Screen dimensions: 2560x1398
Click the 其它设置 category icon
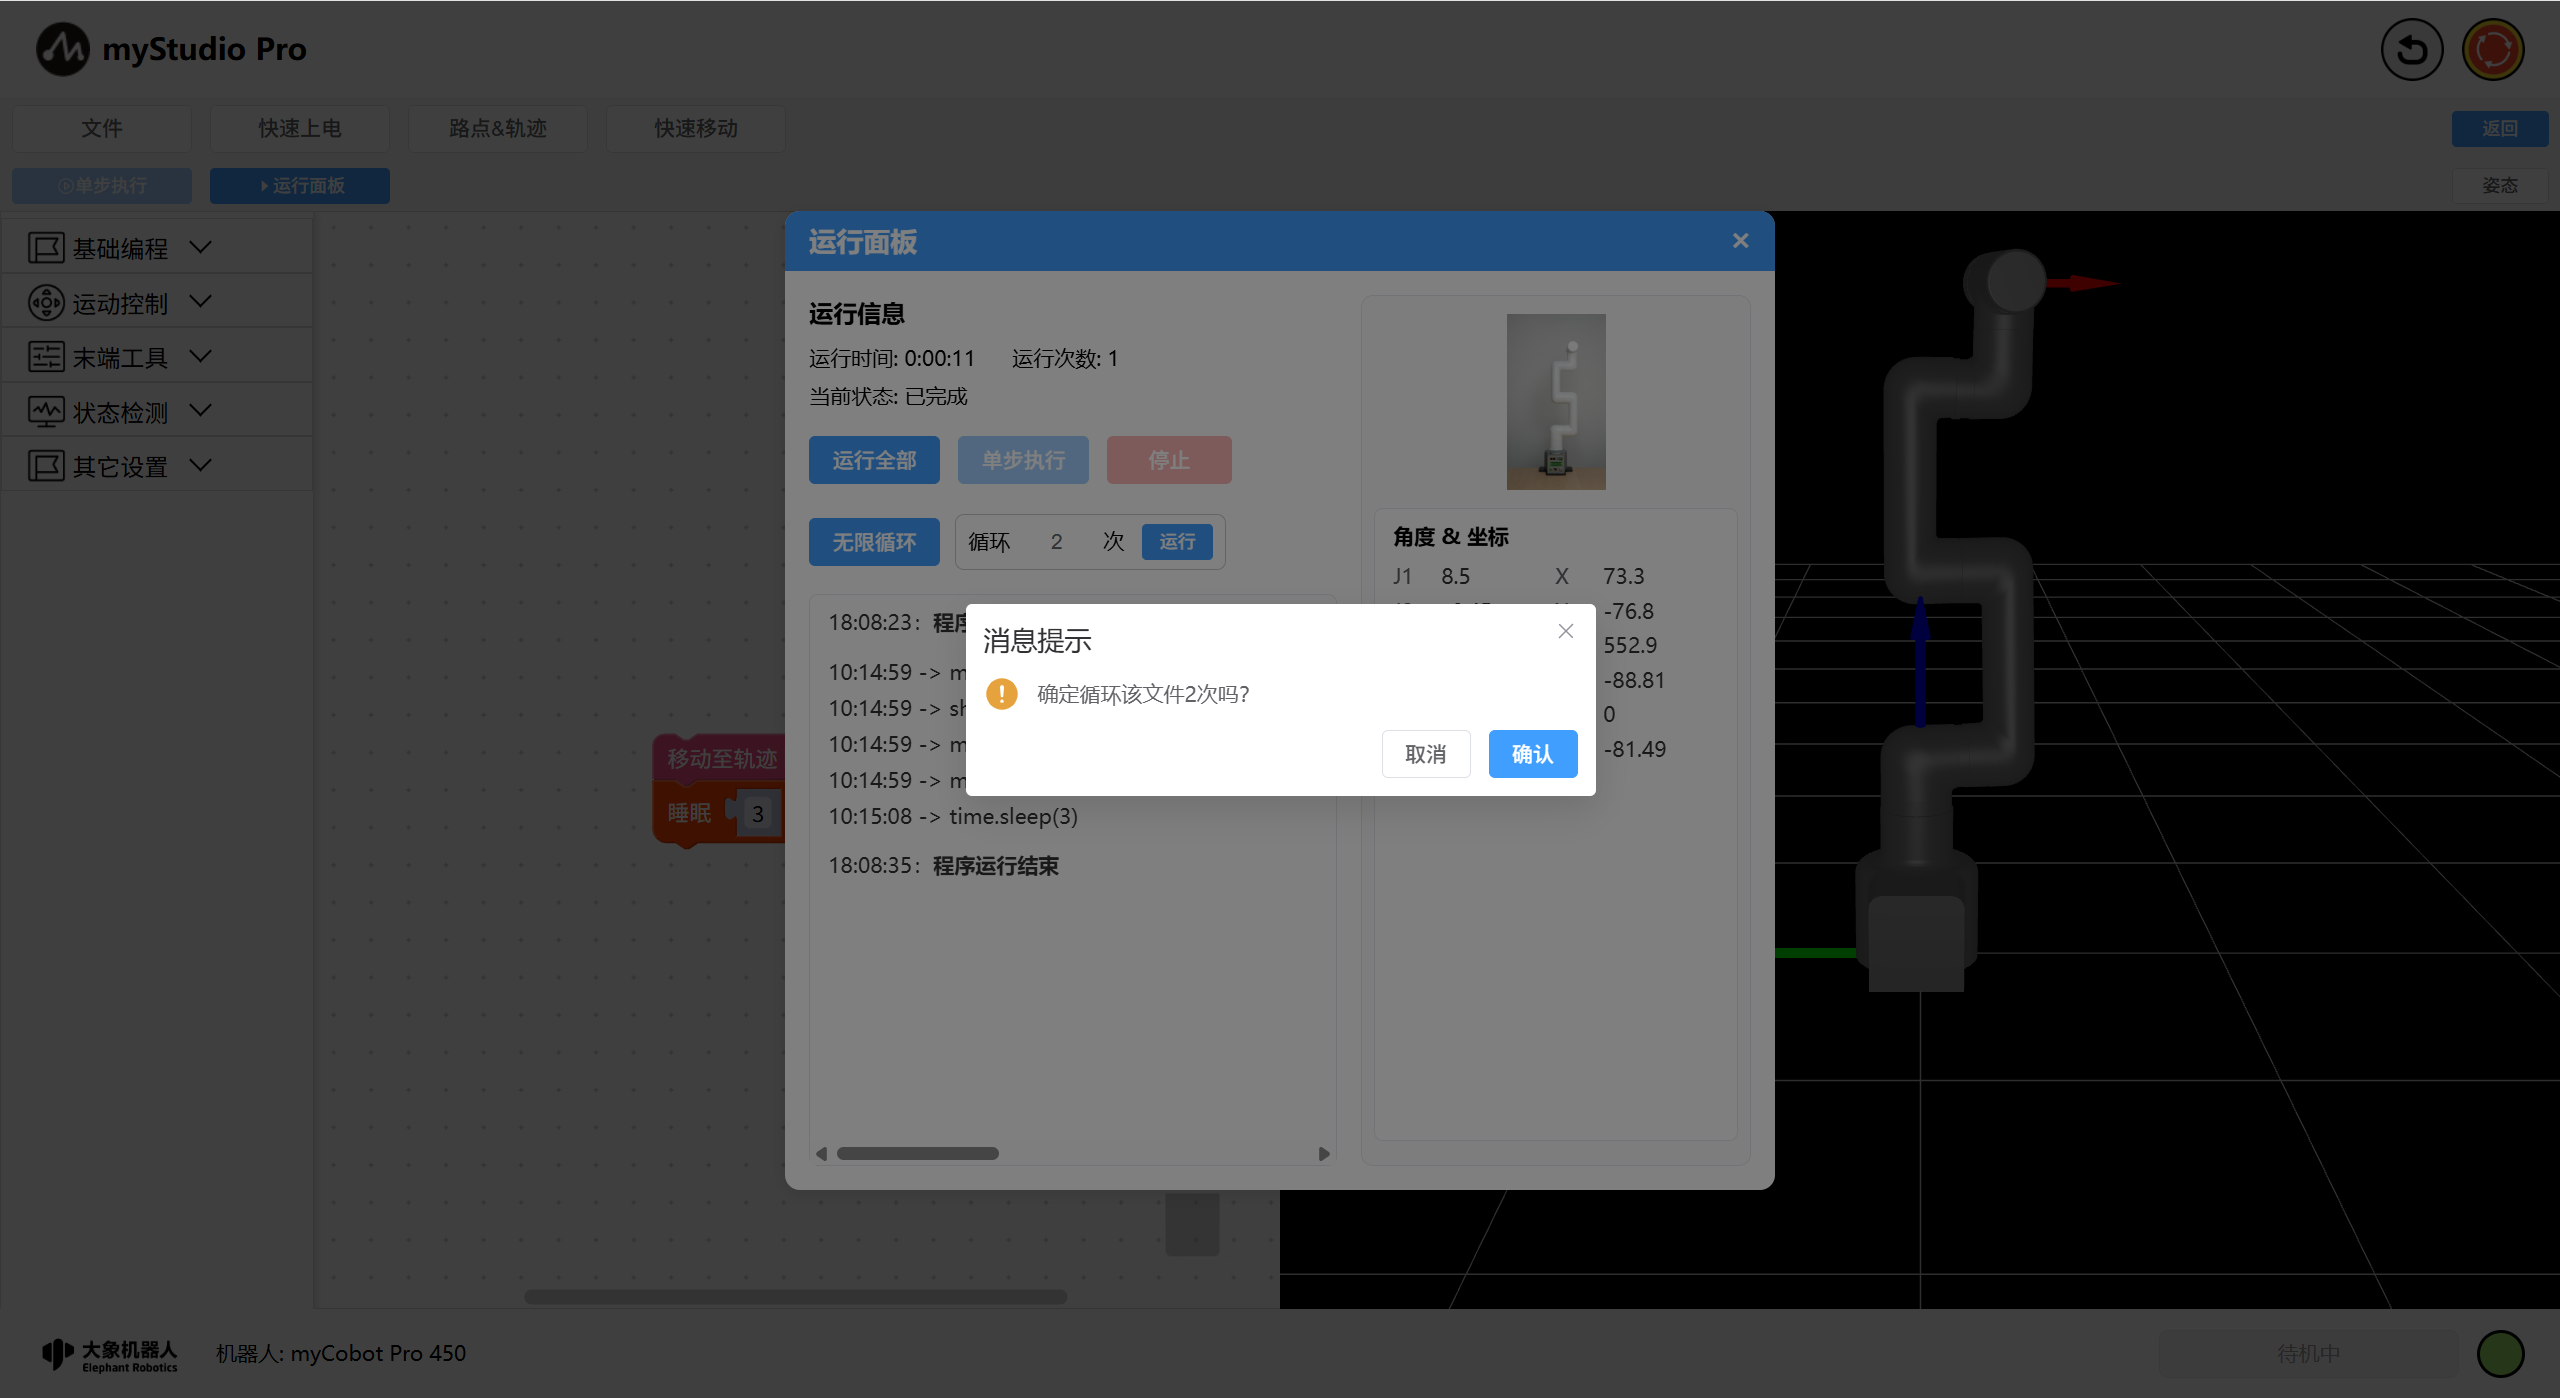pyautogui.click(x=46, y=466)
